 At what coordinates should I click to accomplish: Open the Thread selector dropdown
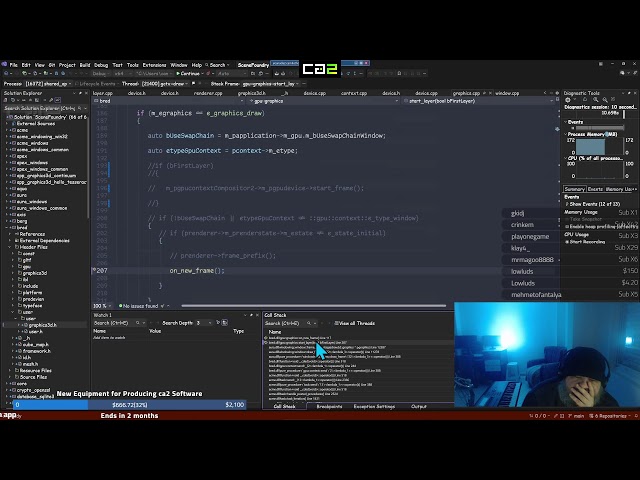click(x=165, y=84)
